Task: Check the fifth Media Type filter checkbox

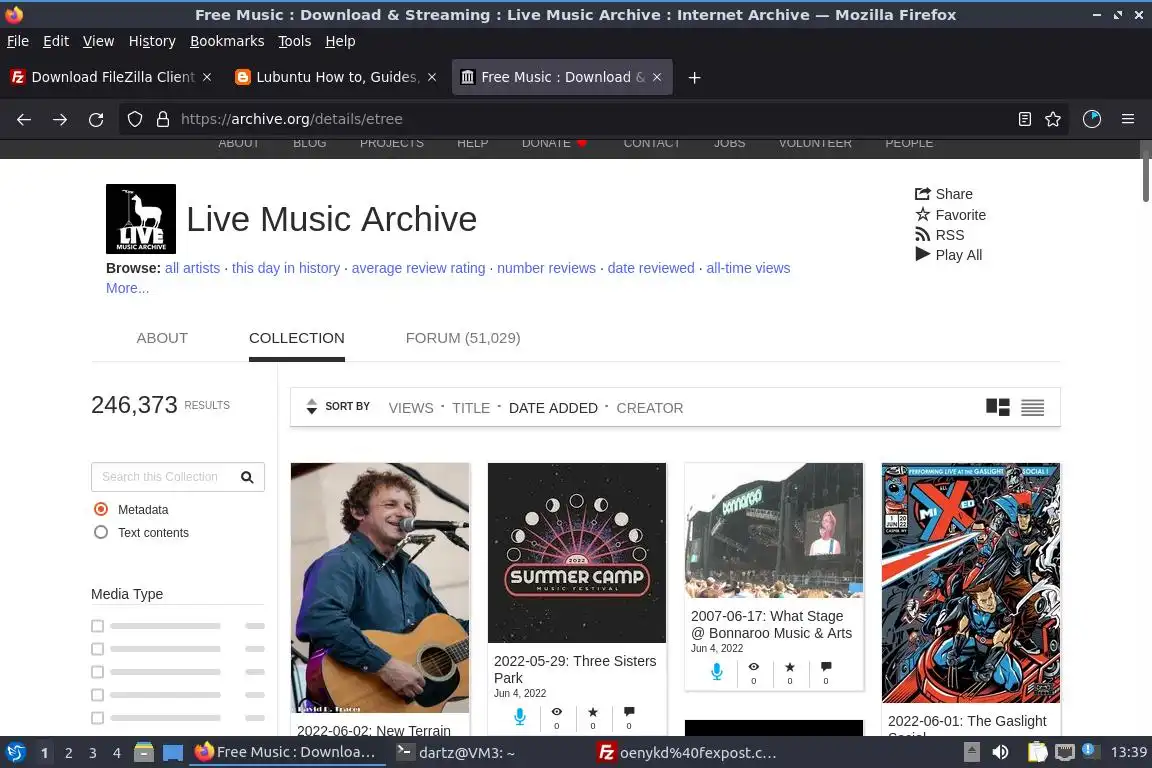Action: tap(97, 717)
